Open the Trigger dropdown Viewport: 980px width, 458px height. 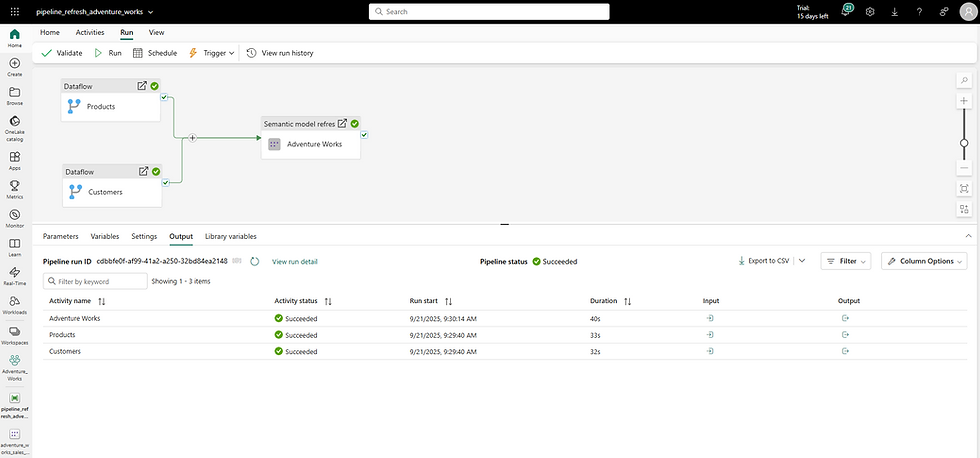tap(212, 53)
